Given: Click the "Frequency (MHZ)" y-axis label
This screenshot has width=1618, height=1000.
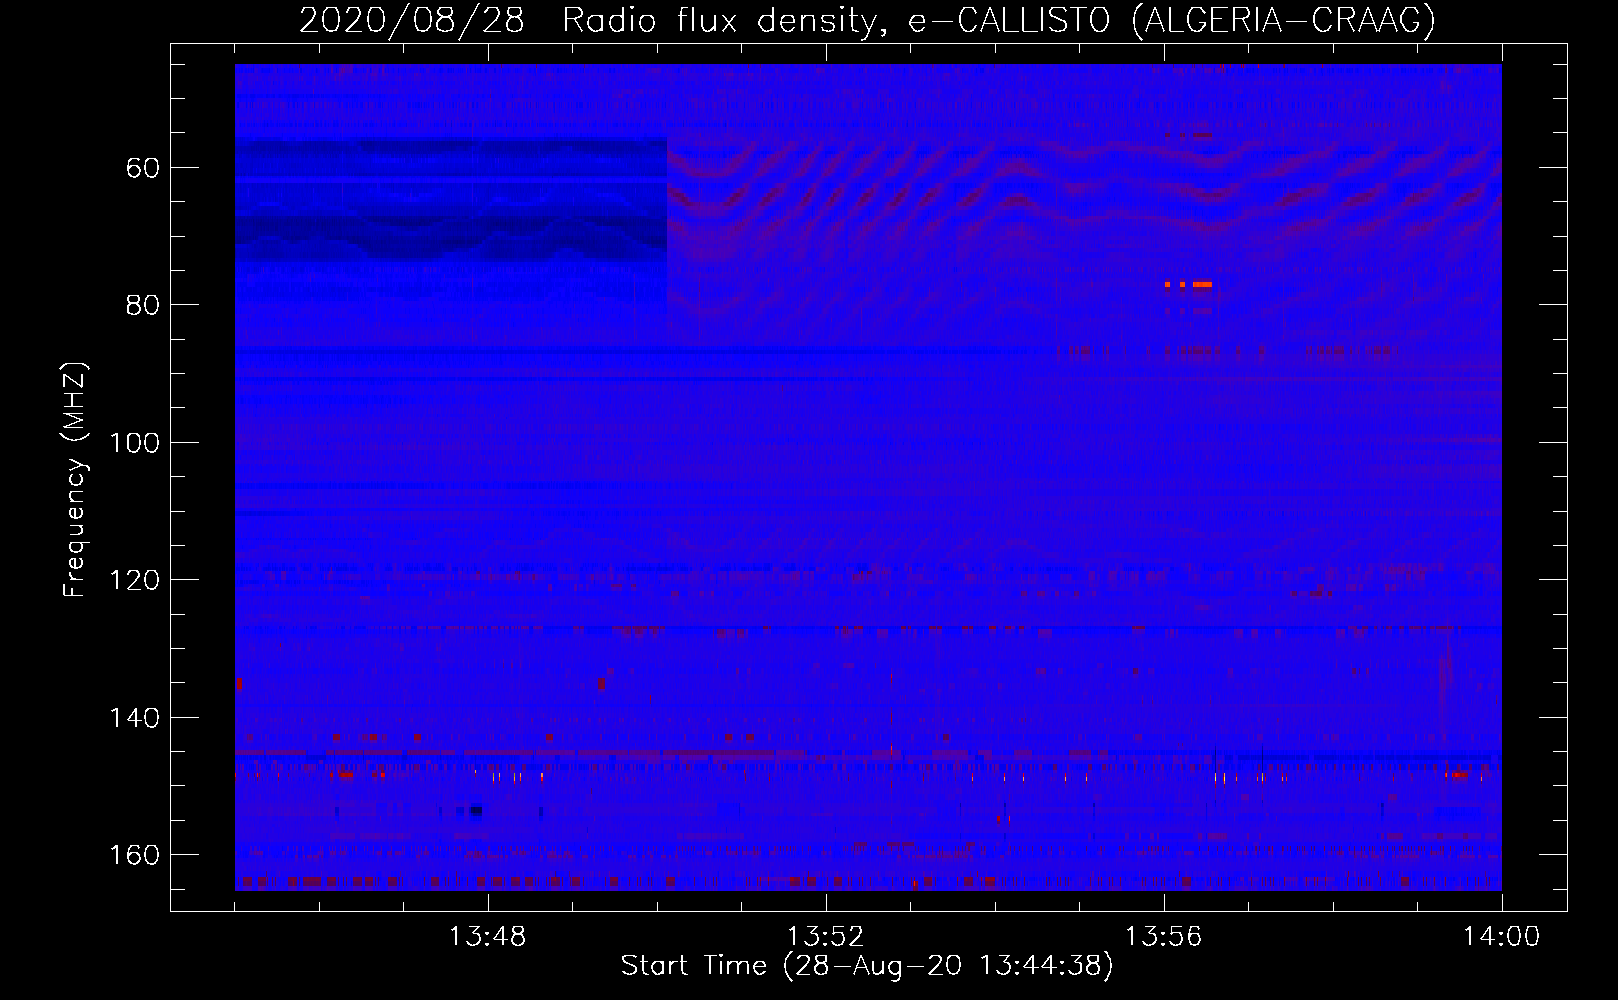Looking at the screenshot, I should click(75, 479).
